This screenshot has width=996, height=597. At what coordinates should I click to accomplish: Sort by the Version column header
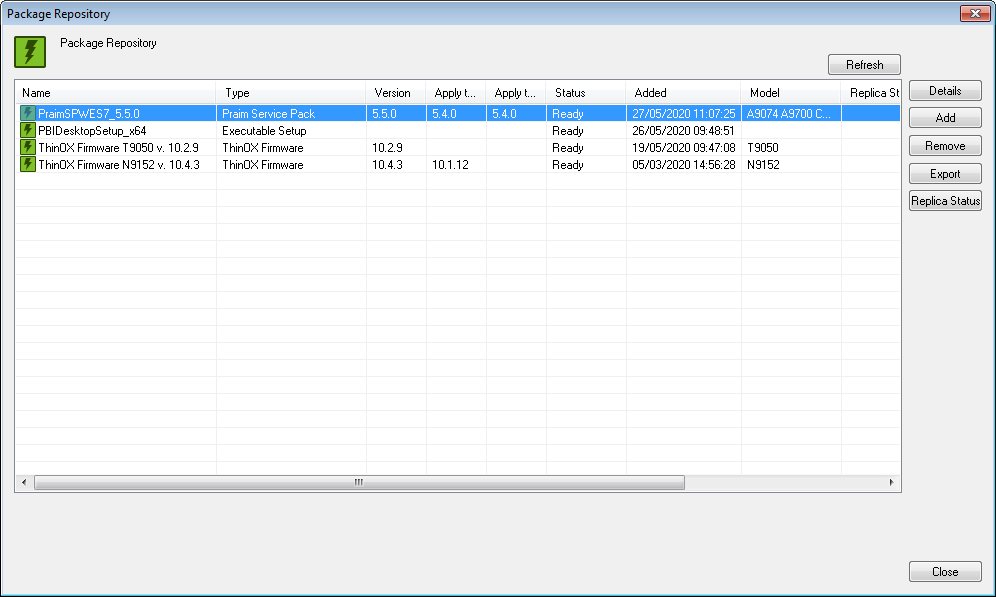(396, 93)
